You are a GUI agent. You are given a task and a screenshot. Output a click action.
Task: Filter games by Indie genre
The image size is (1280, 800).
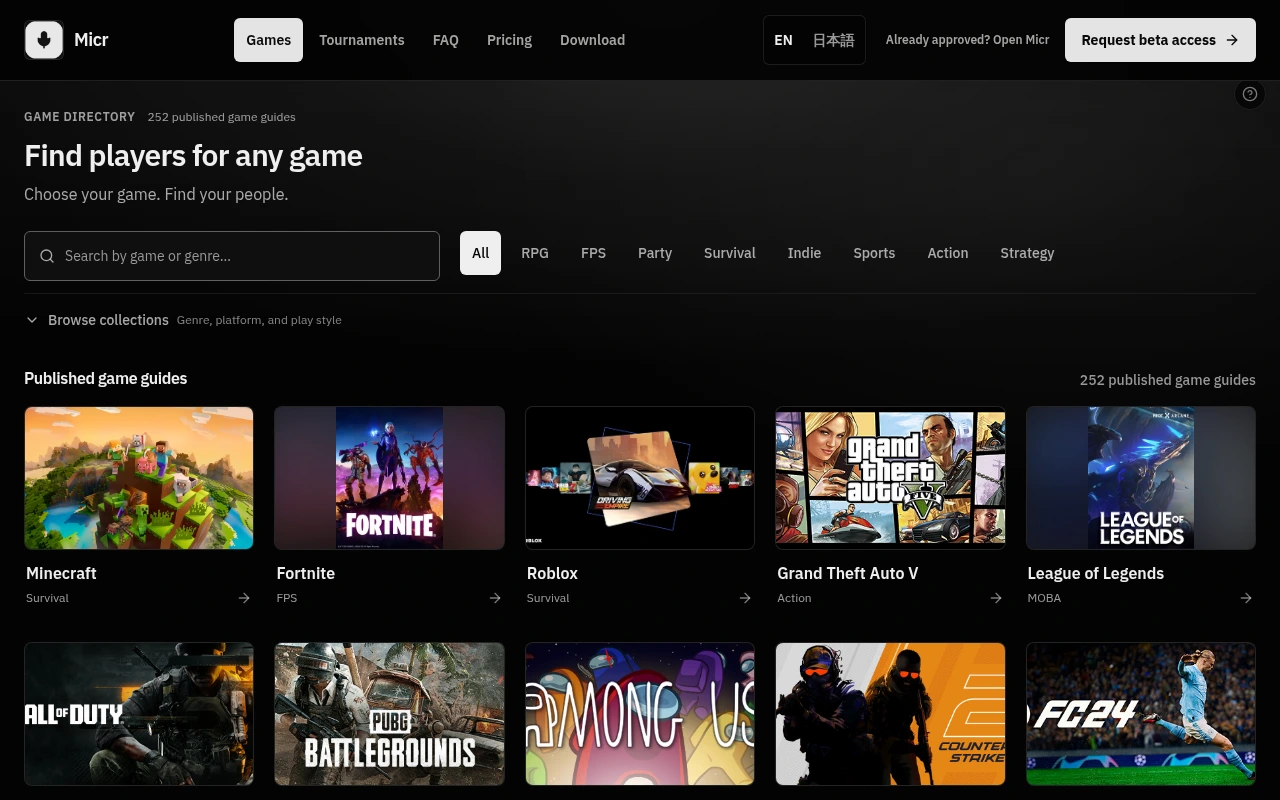[804, 253]
